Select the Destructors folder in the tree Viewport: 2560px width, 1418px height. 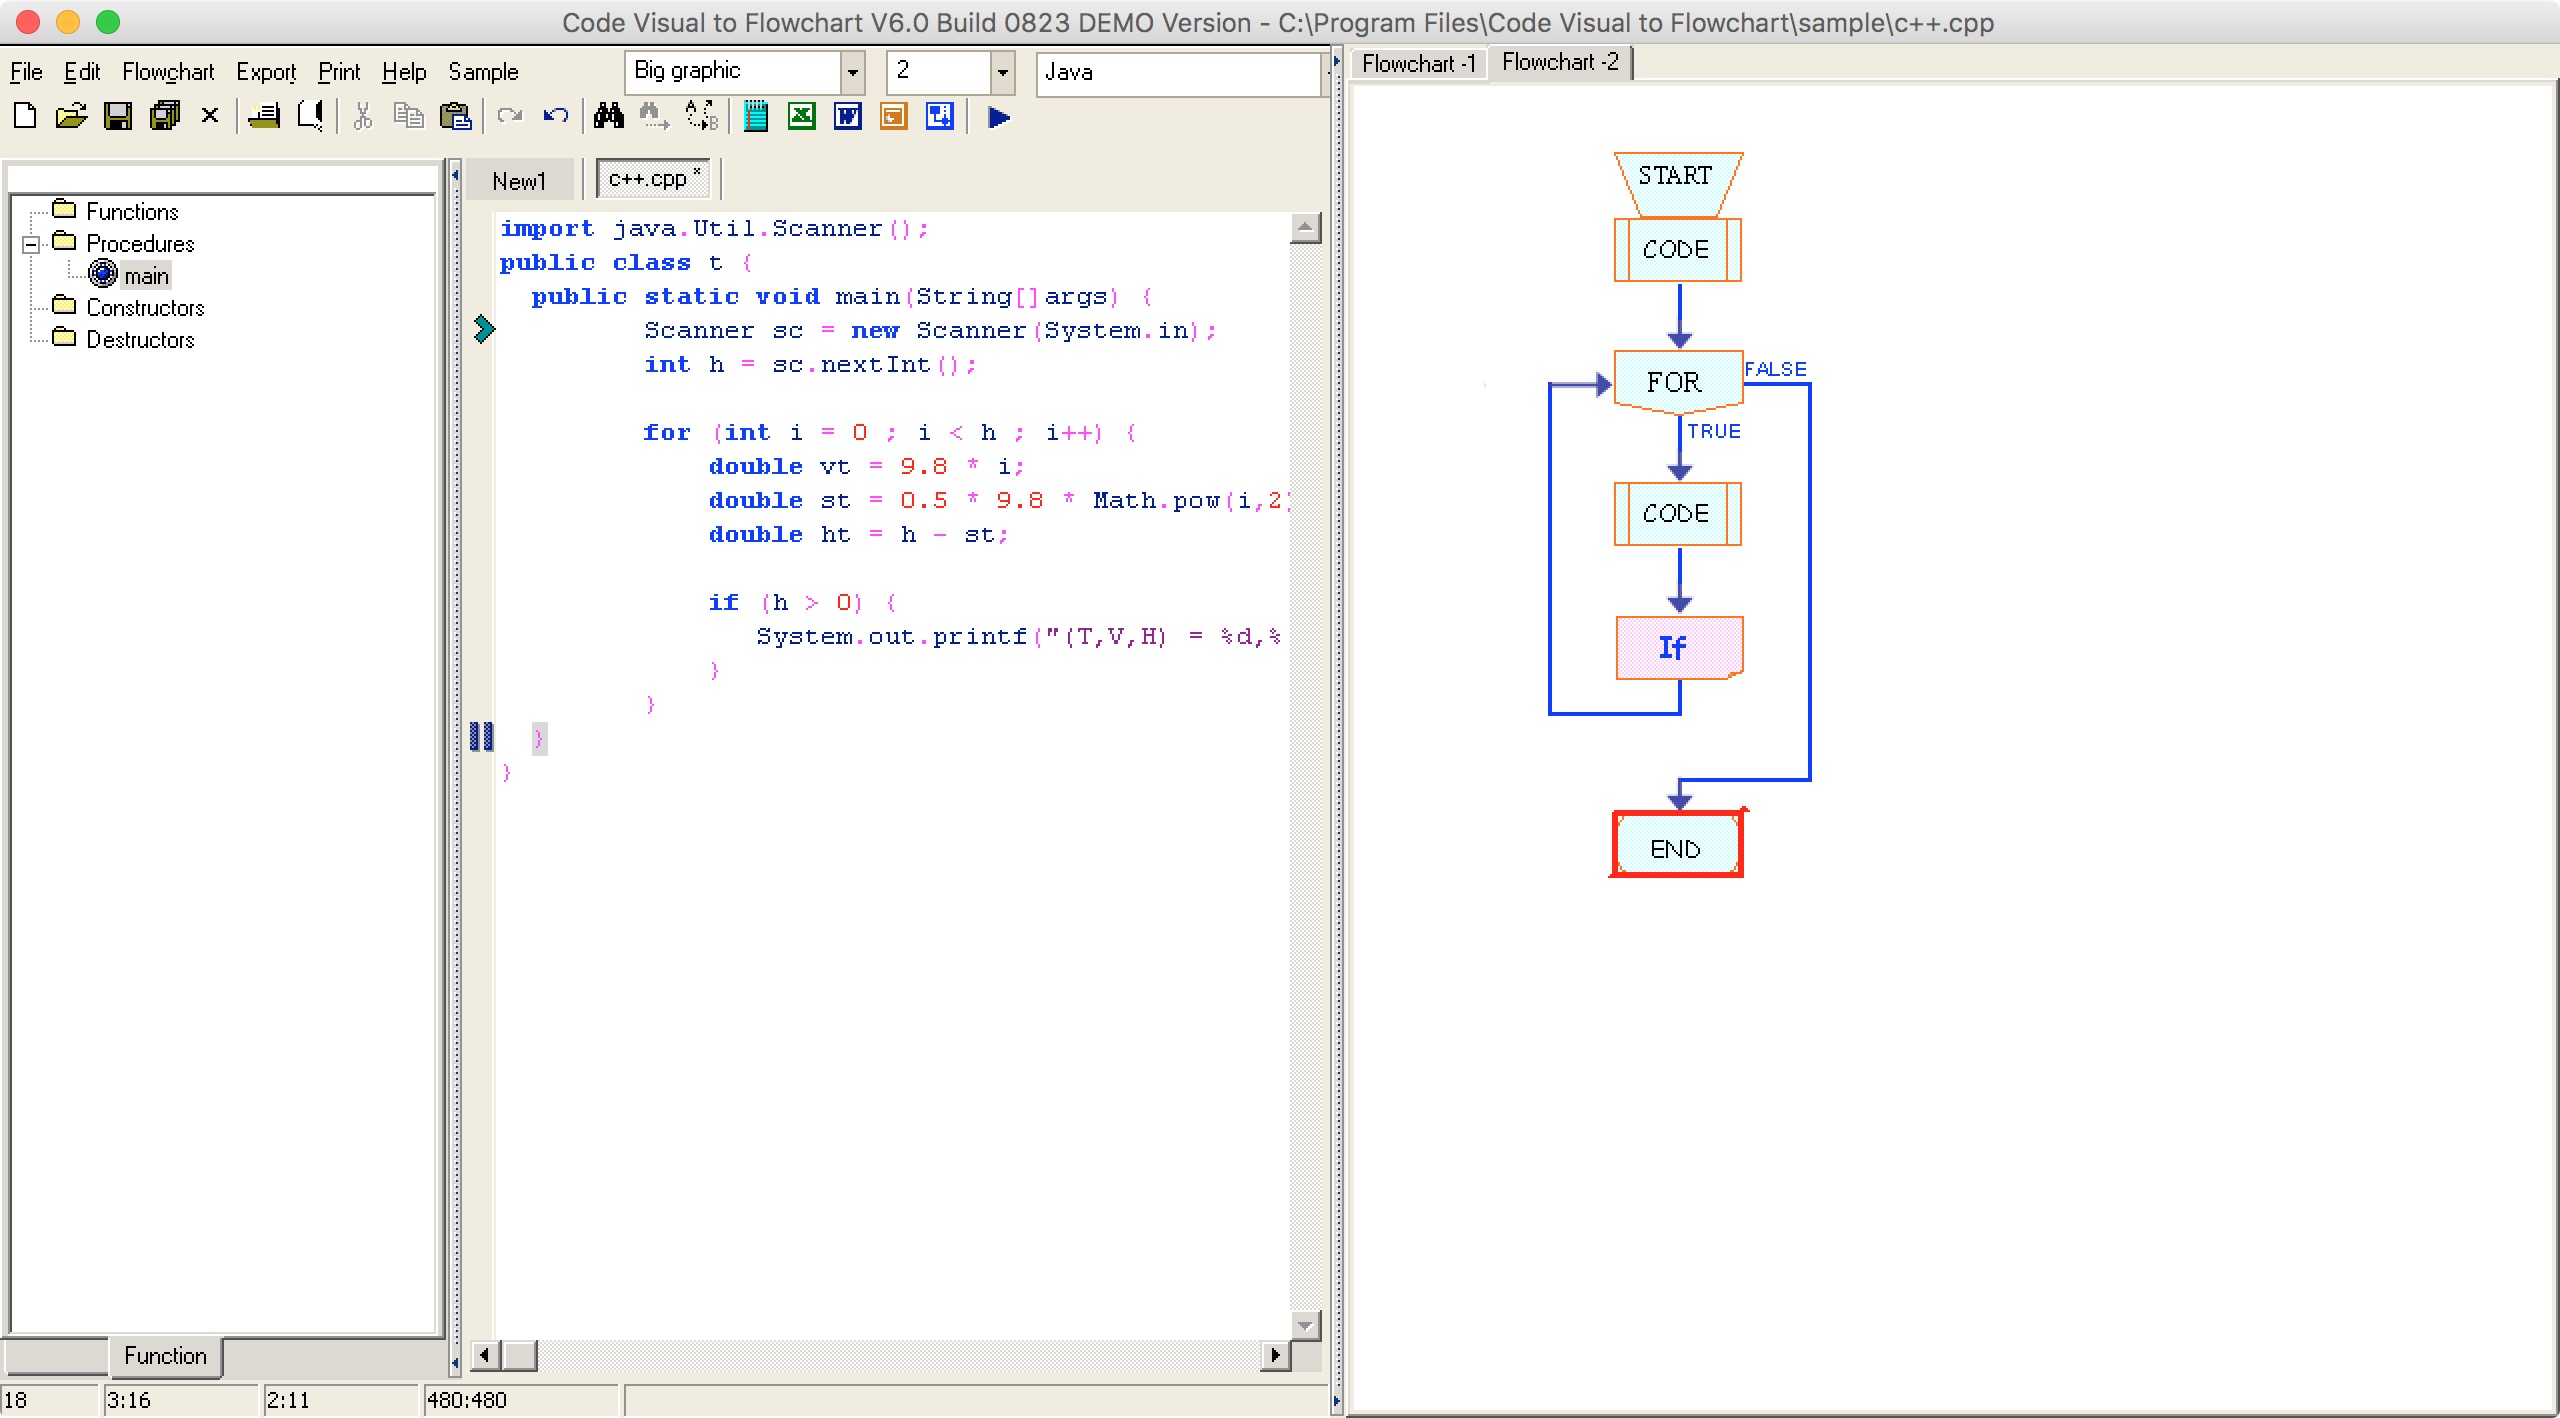pyautogui.click(x=140, y=340)
